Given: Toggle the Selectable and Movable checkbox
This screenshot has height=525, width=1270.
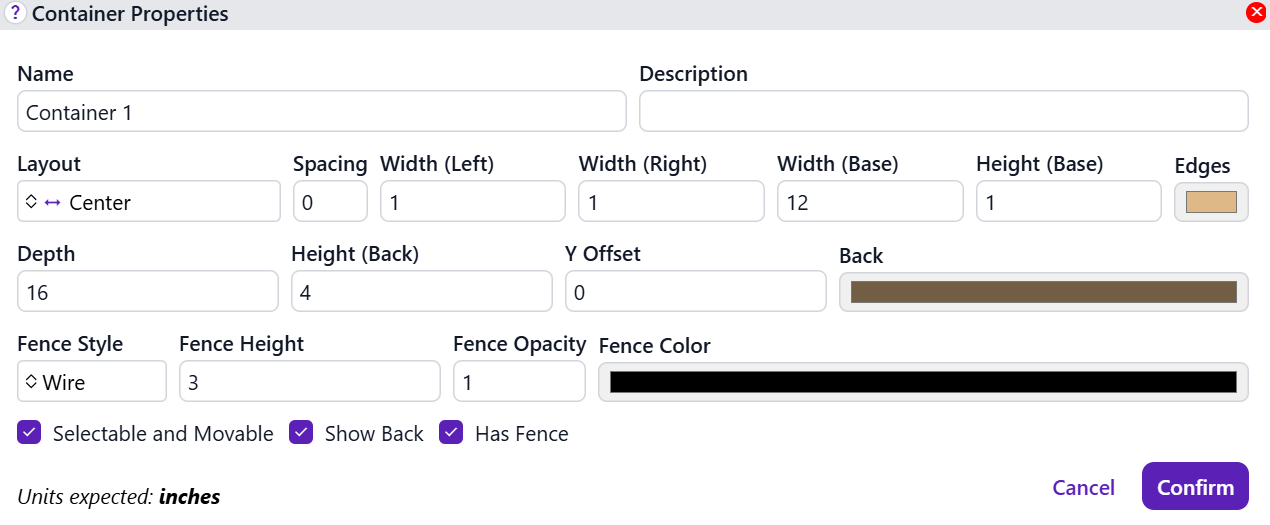Looking at the screenshot, I should 30,433.
